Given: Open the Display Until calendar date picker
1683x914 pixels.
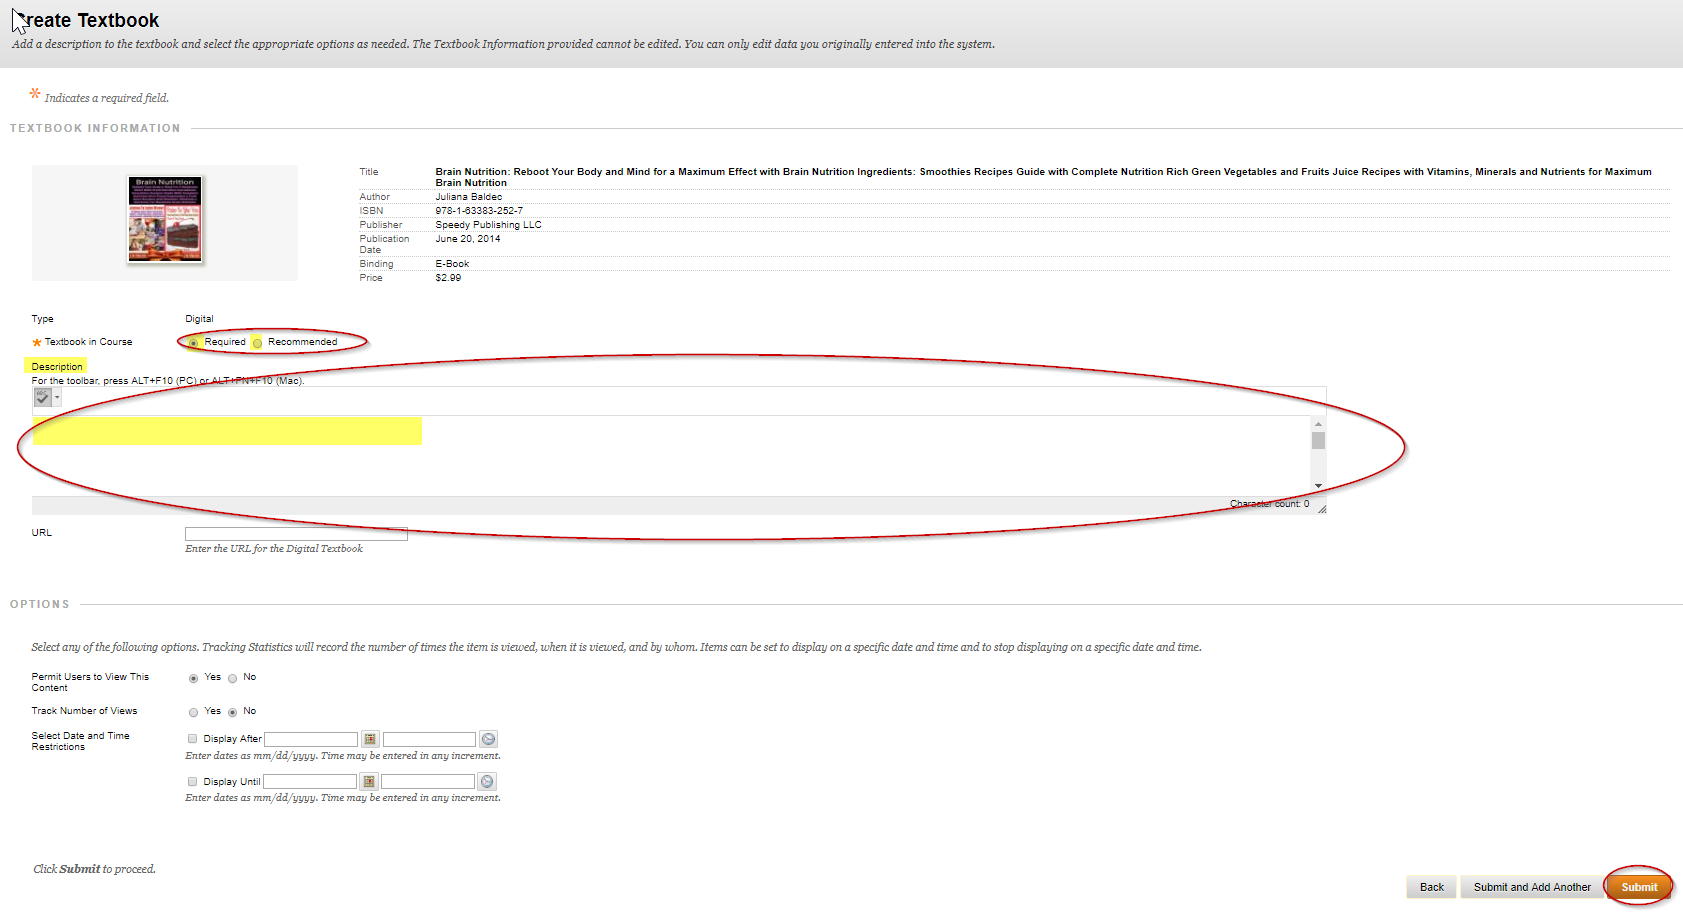Looking at the screenshot, I should coord(368,782).
